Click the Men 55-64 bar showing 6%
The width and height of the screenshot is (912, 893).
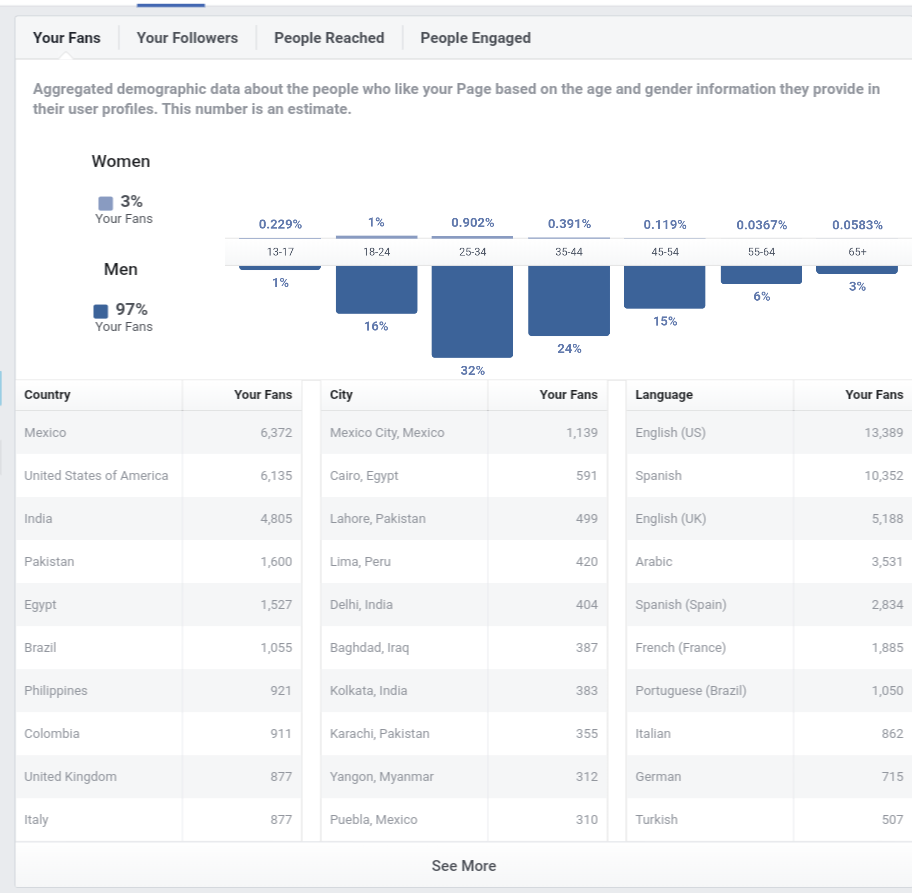click(x=761, y=275)
